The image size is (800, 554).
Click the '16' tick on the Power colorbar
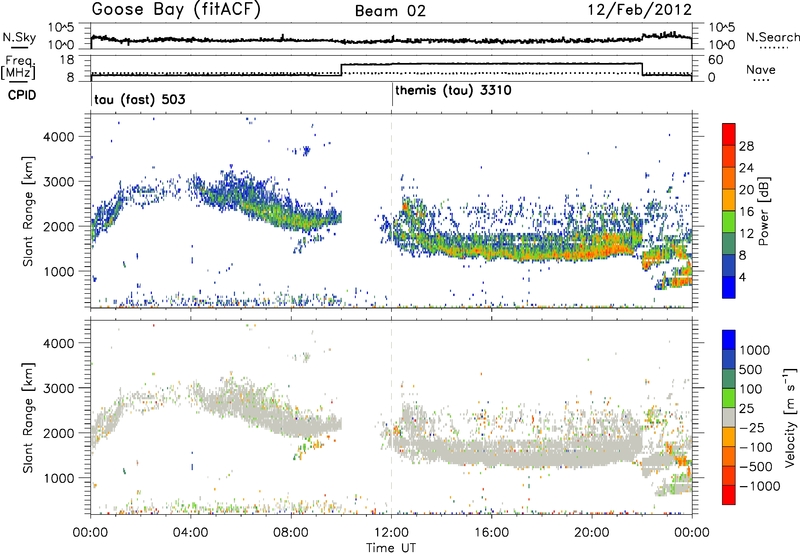(746, 212)
